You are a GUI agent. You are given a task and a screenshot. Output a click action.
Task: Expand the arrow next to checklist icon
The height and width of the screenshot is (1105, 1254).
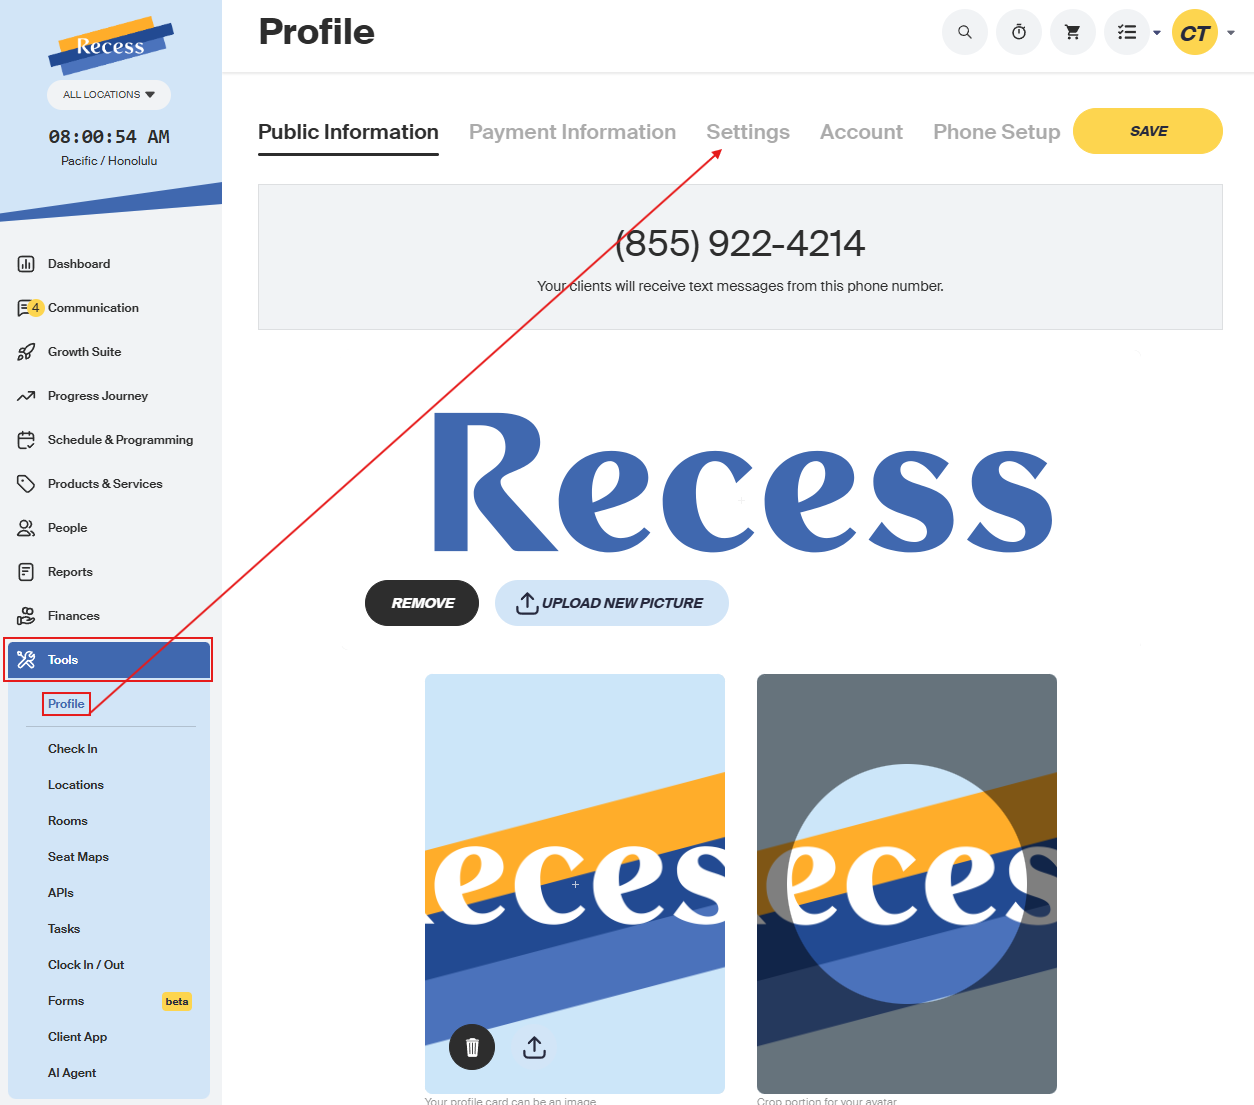1157,33
